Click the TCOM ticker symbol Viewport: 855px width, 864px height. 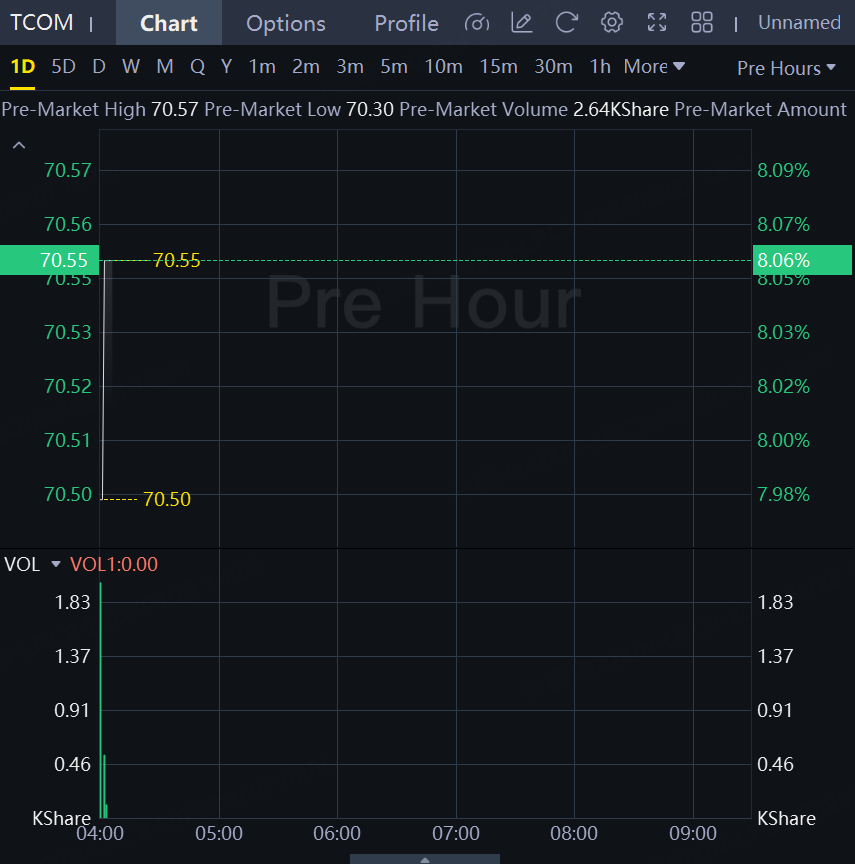point(42,23)
